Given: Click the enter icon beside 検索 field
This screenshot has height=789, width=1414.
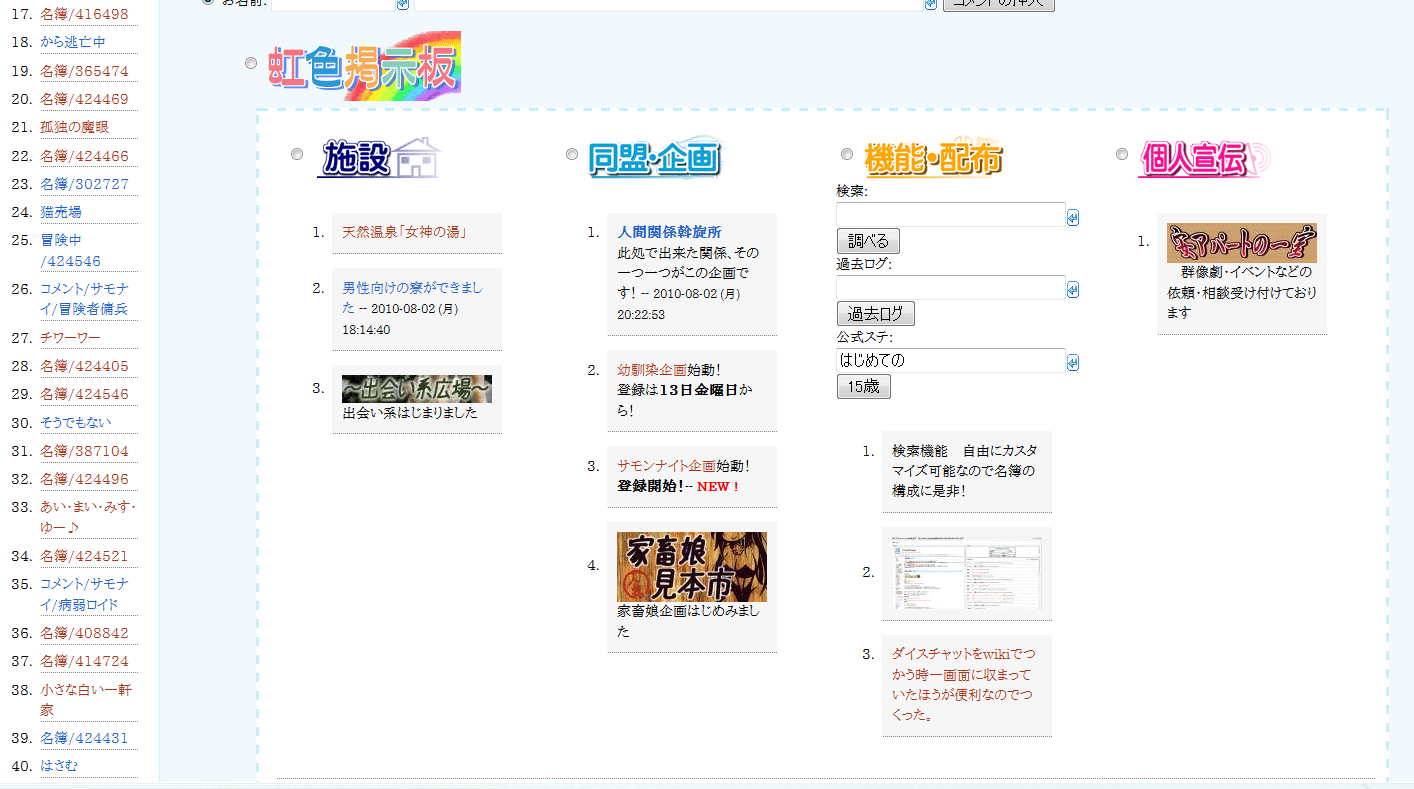Looking at the screenshot, I should (1073, 217).
